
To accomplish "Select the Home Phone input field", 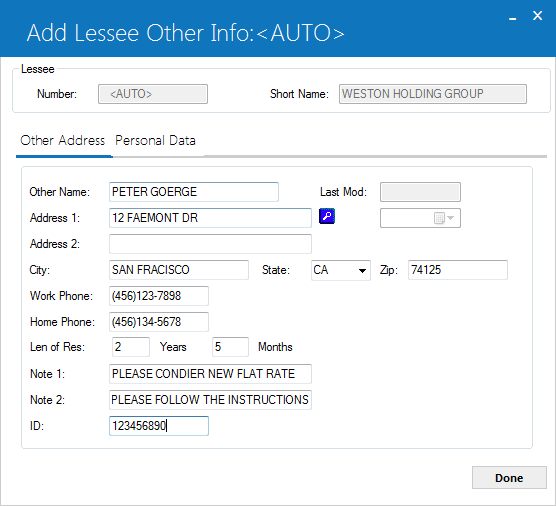I will 159,322.
